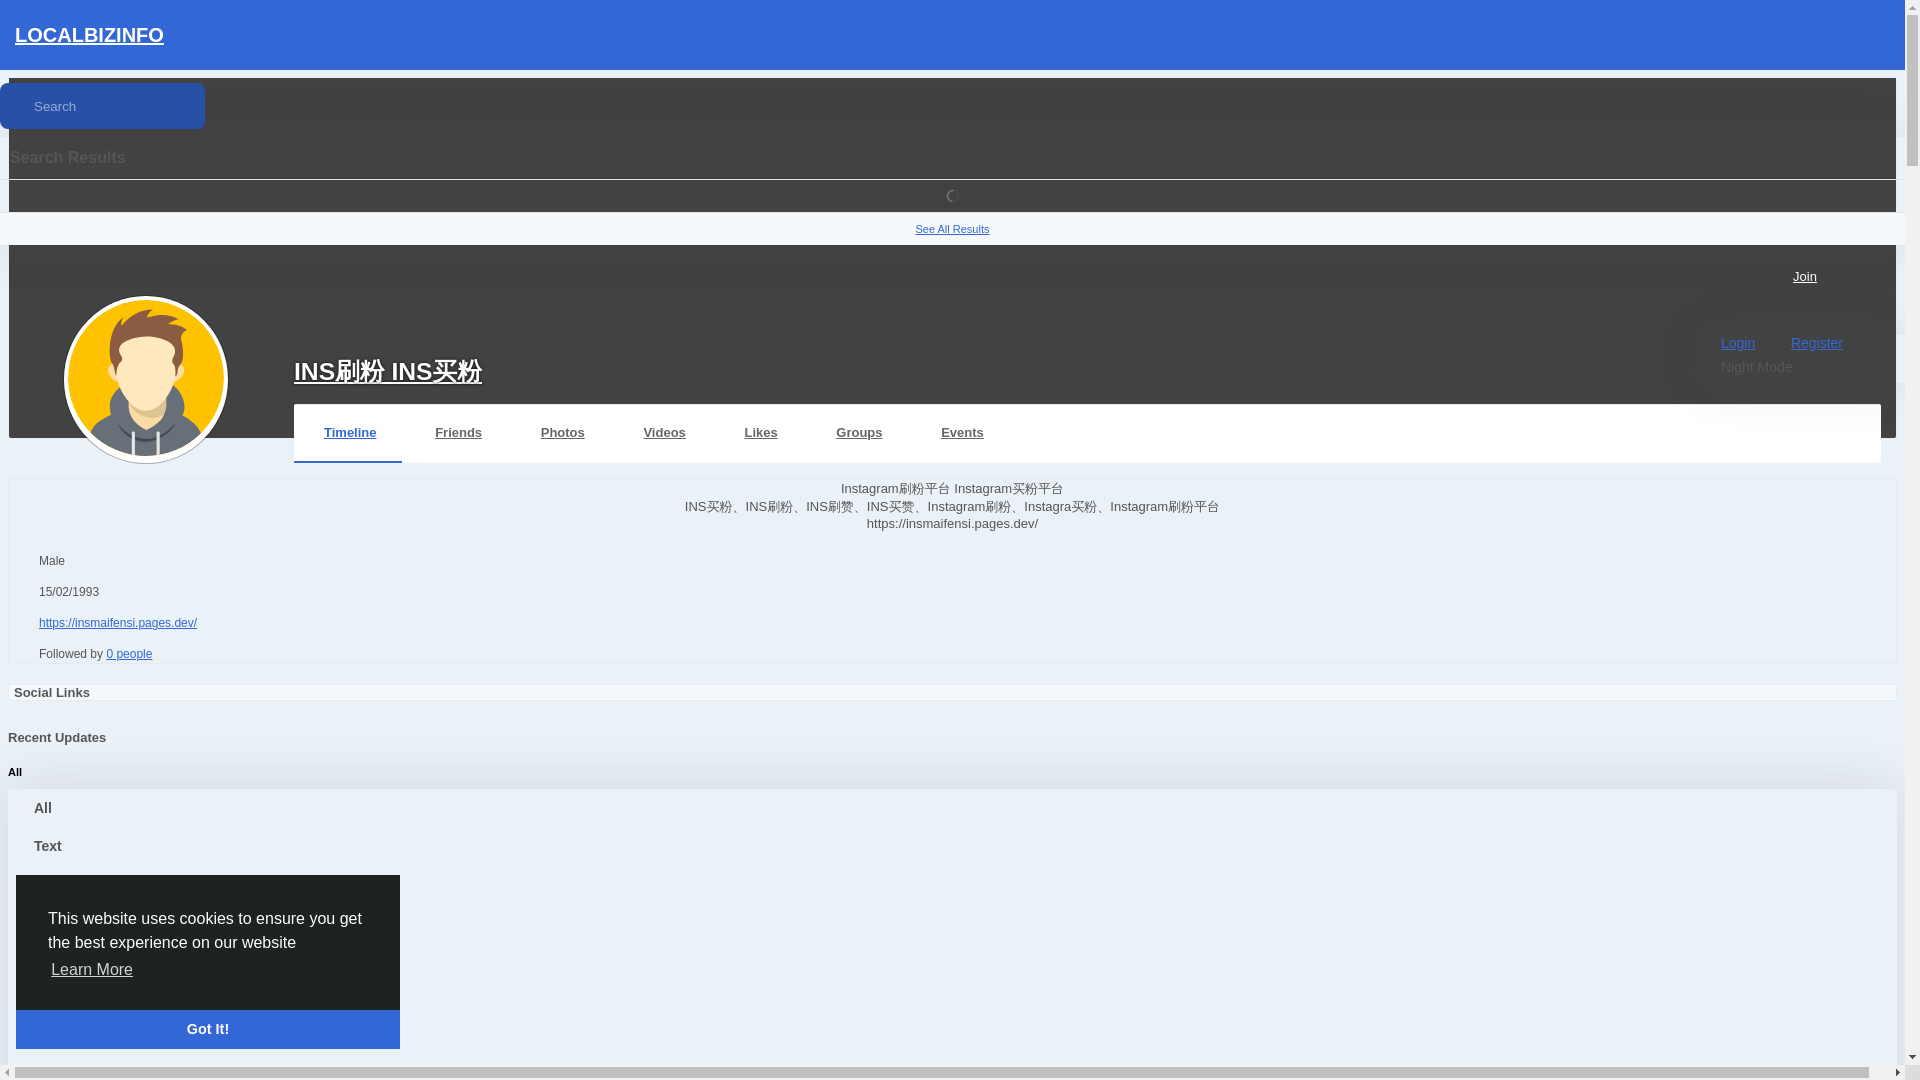1920x1080 pixels.
Task: Click the Login link
Action: (1737, 343)
